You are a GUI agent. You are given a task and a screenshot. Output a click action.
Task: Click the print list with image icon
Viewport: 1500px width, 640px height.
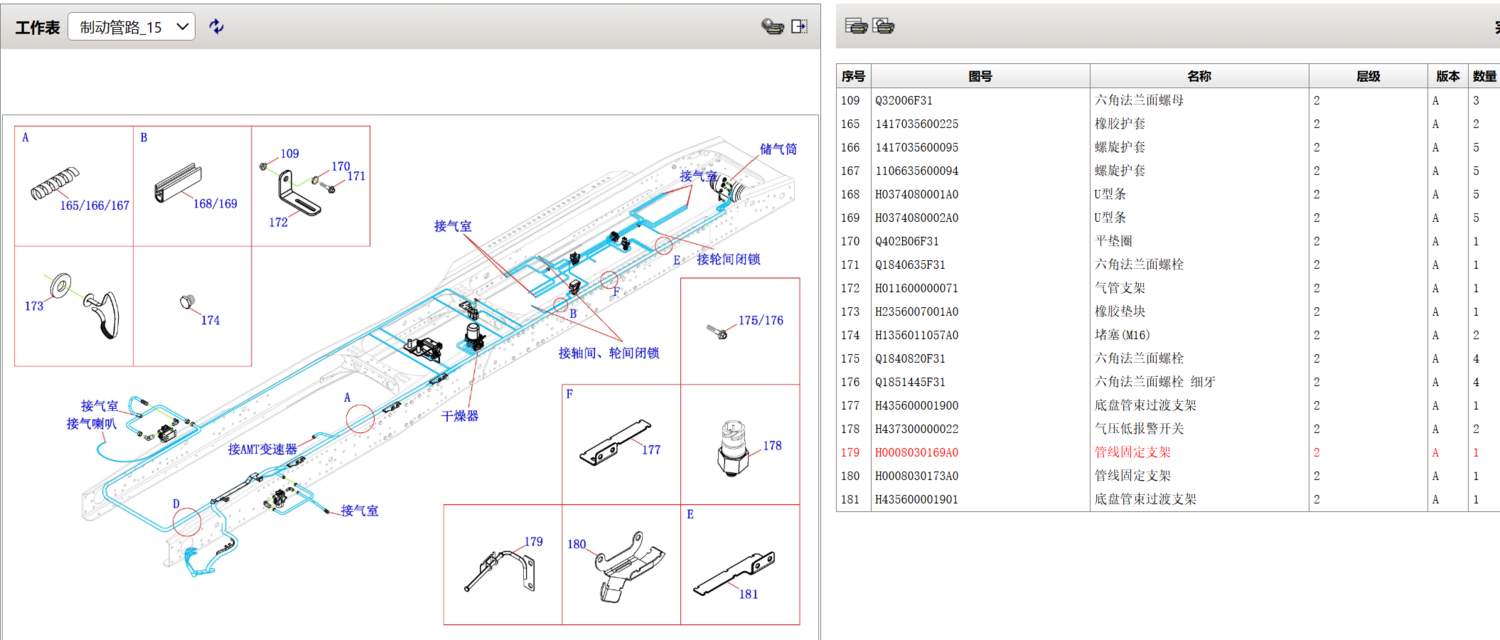883,27
